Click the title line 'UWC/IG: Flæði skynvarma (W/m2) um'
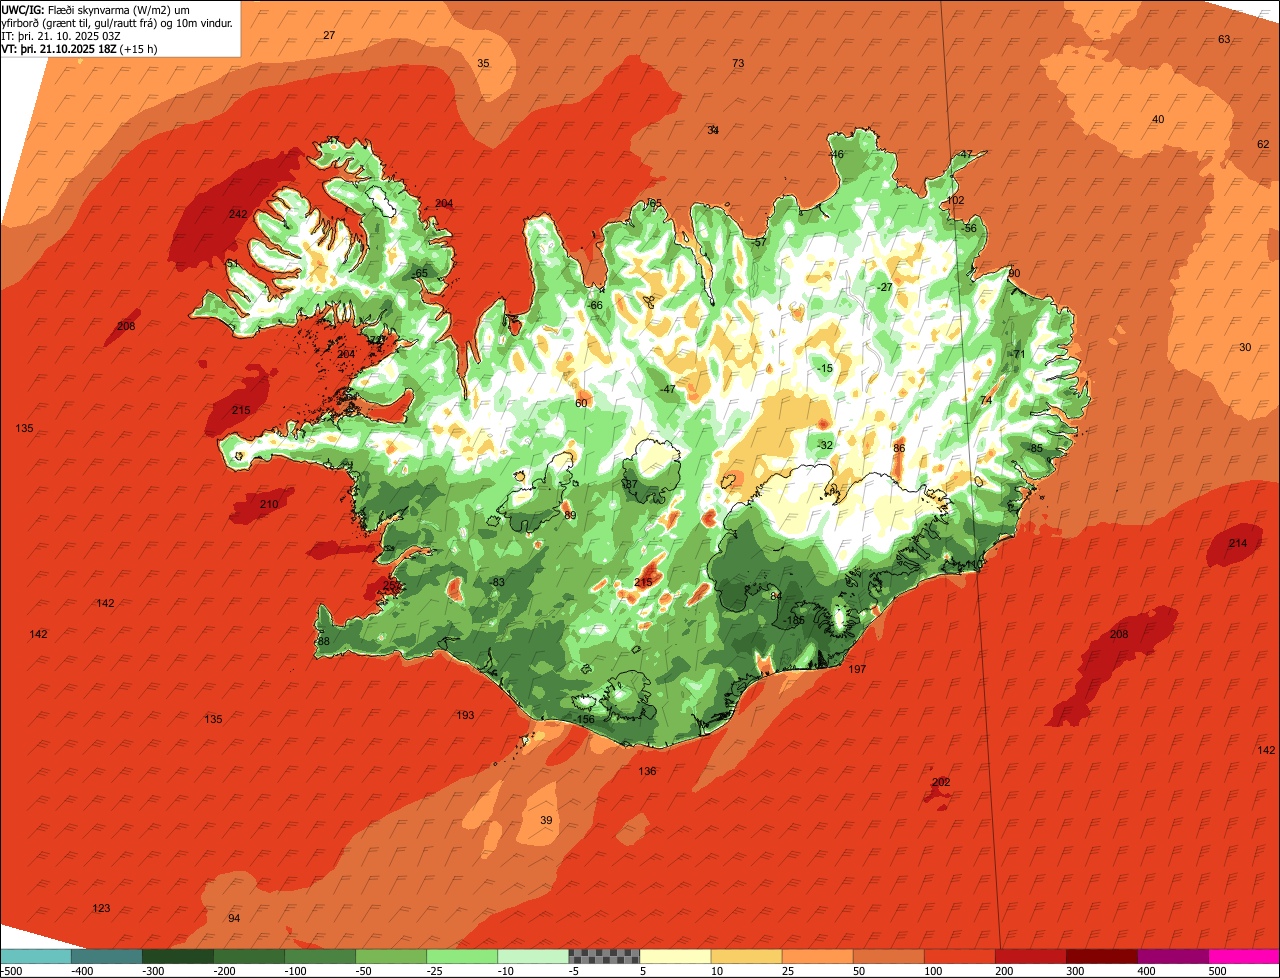The width and height of the screenshot is (1280, 978). pyautogui.click(x=96, y=9)
